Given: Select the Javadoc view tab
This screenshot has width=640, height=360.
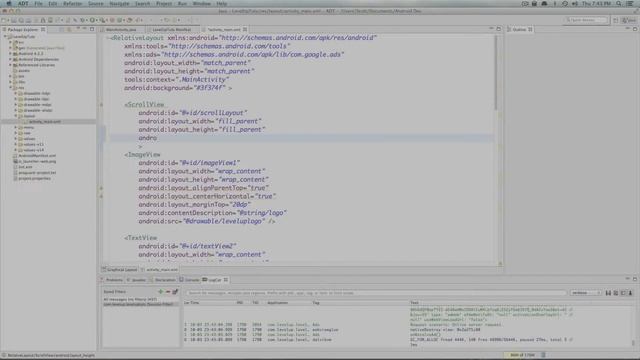Looking at the screenshot, I should click(138, 280).
